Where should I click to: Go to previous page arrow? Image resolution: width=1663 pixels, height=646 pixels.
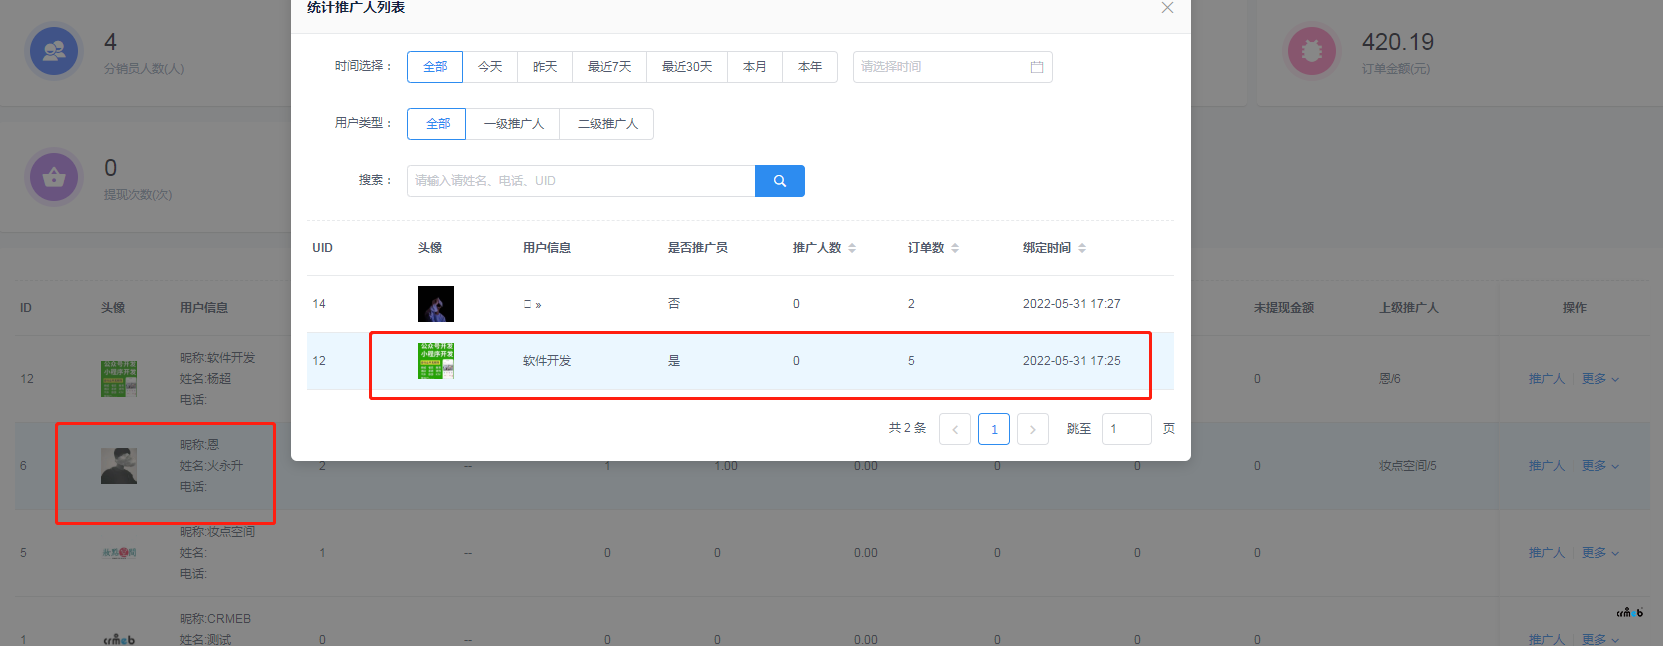click(x=955, y=429)
